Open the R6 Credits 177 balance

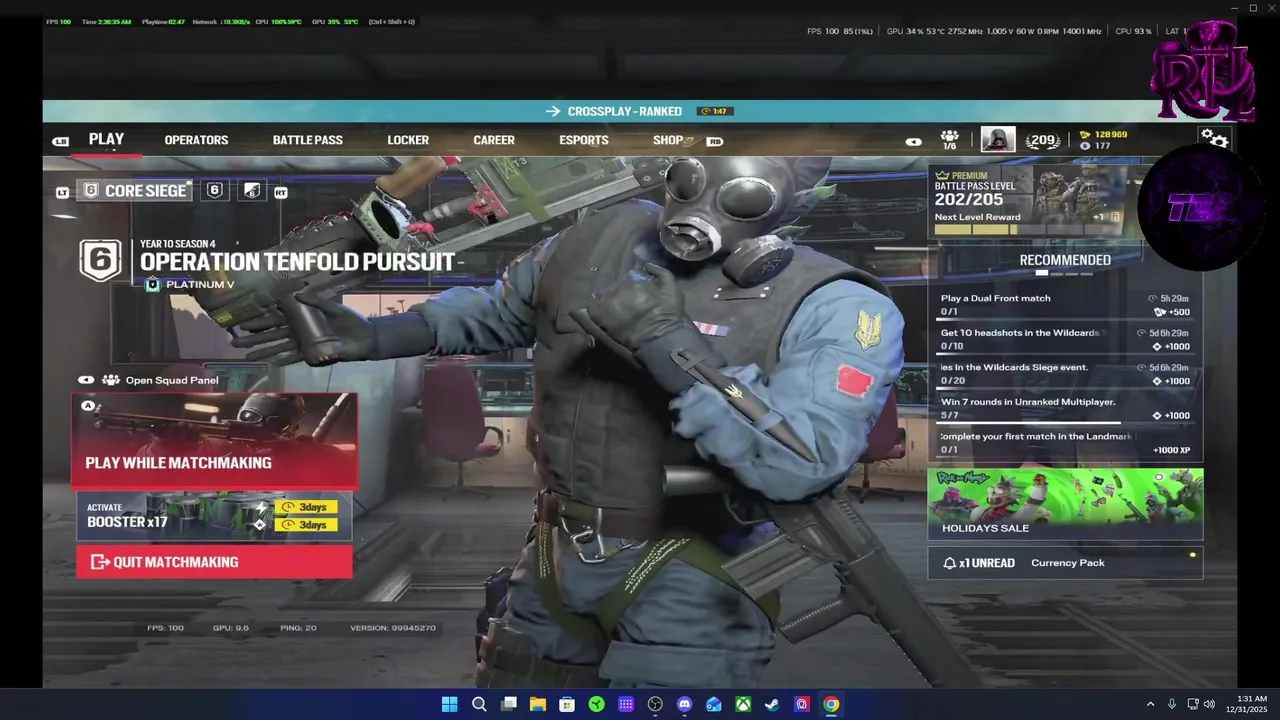click(x=1096, y=146)
